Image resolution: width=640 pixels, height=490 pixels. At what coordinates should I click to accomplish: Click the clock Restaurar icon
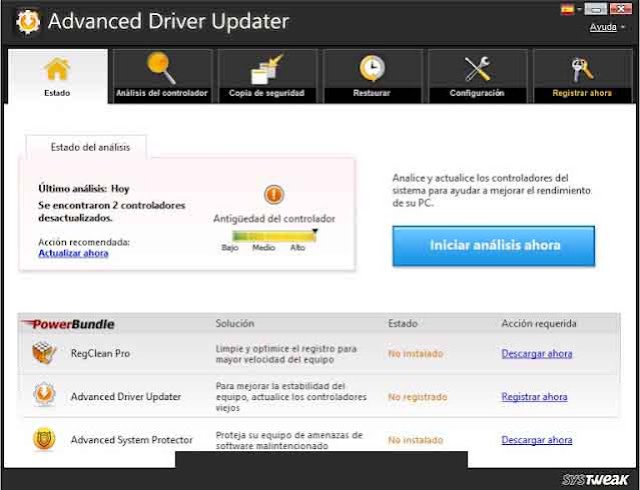(372, 68)
